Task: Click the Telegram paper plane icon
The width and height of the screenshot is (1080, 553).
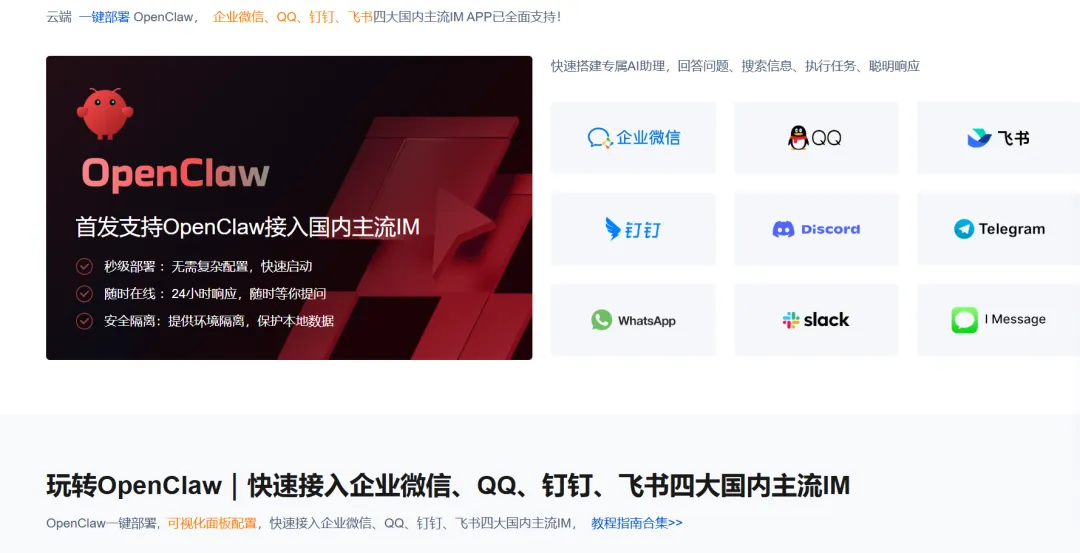Action: pyautogui.click(x=964, y=229)
